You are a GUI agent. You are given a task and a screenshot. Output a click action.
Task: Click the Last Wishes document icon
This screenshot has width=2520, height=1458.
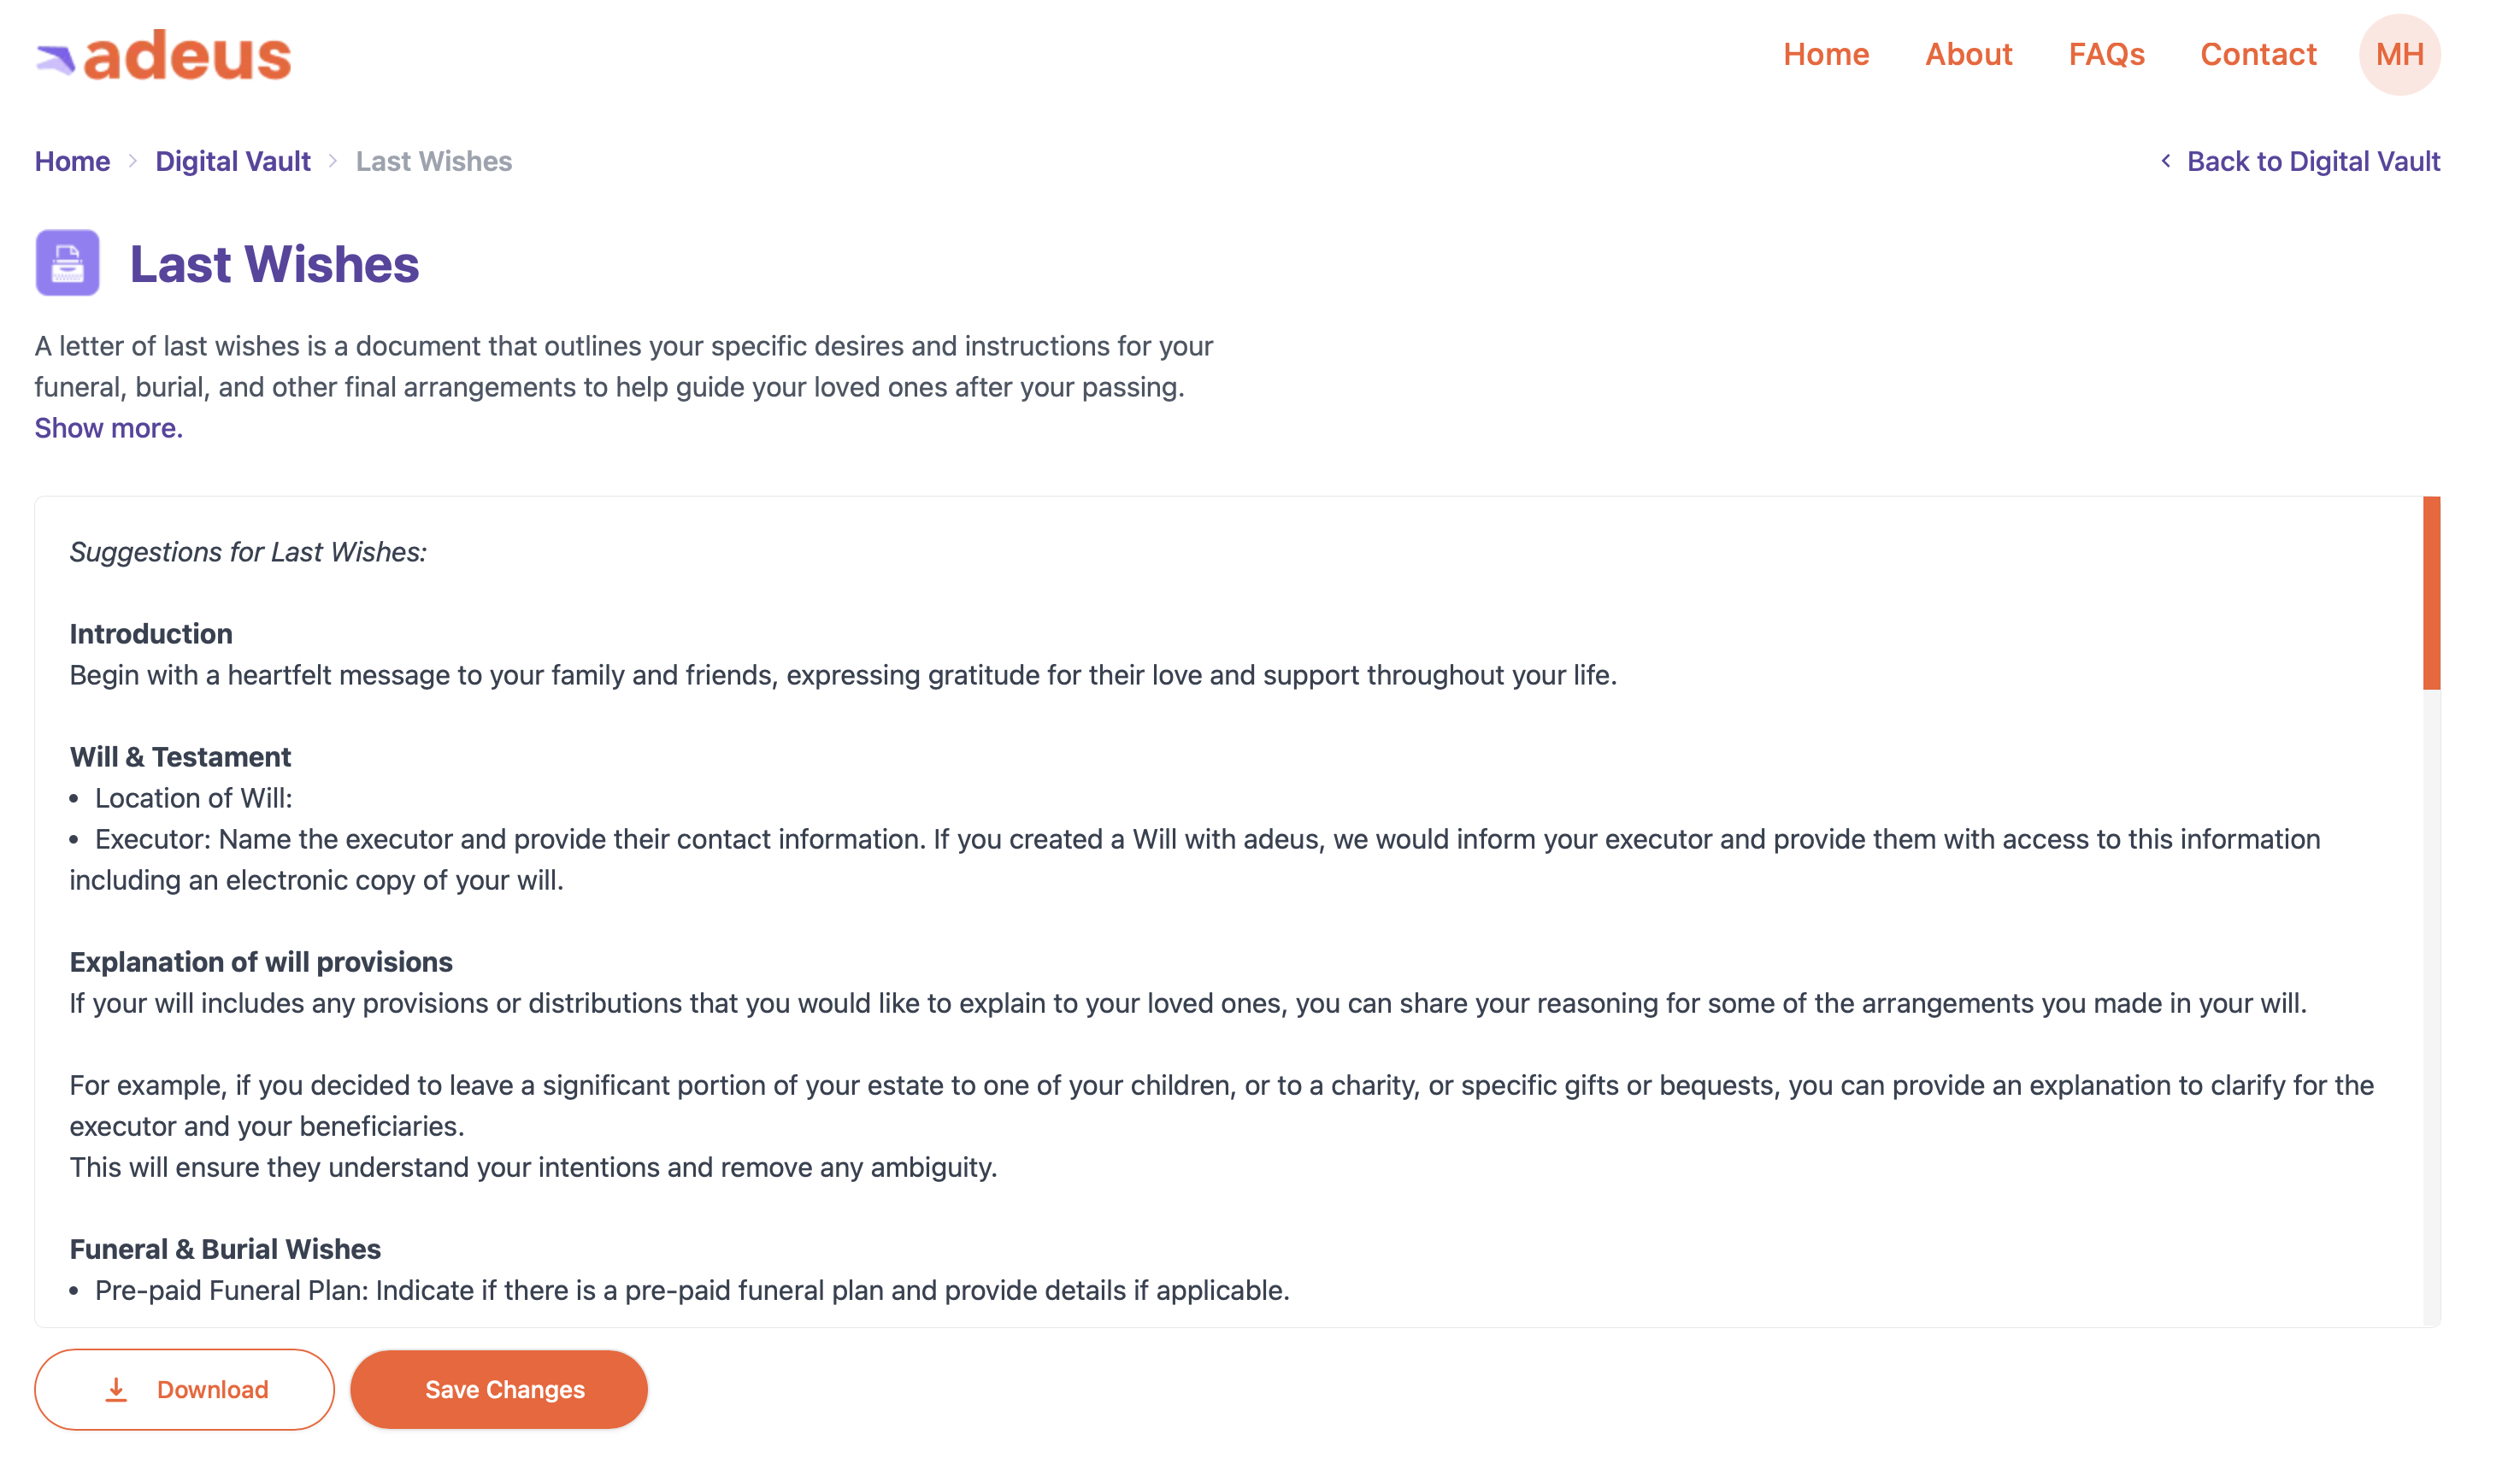[68, 263]
